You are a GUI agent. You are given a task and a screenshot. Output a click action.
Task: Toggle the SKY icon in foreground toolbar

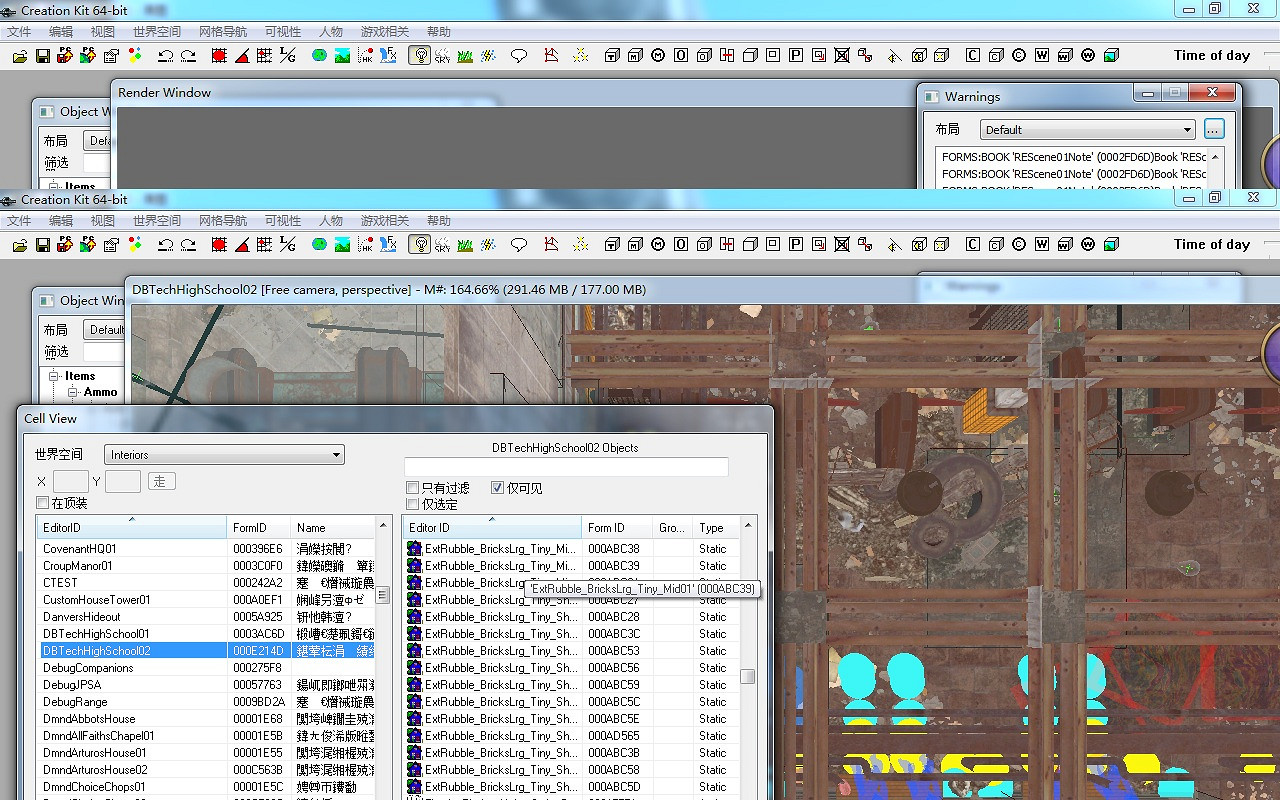[442, 244]
